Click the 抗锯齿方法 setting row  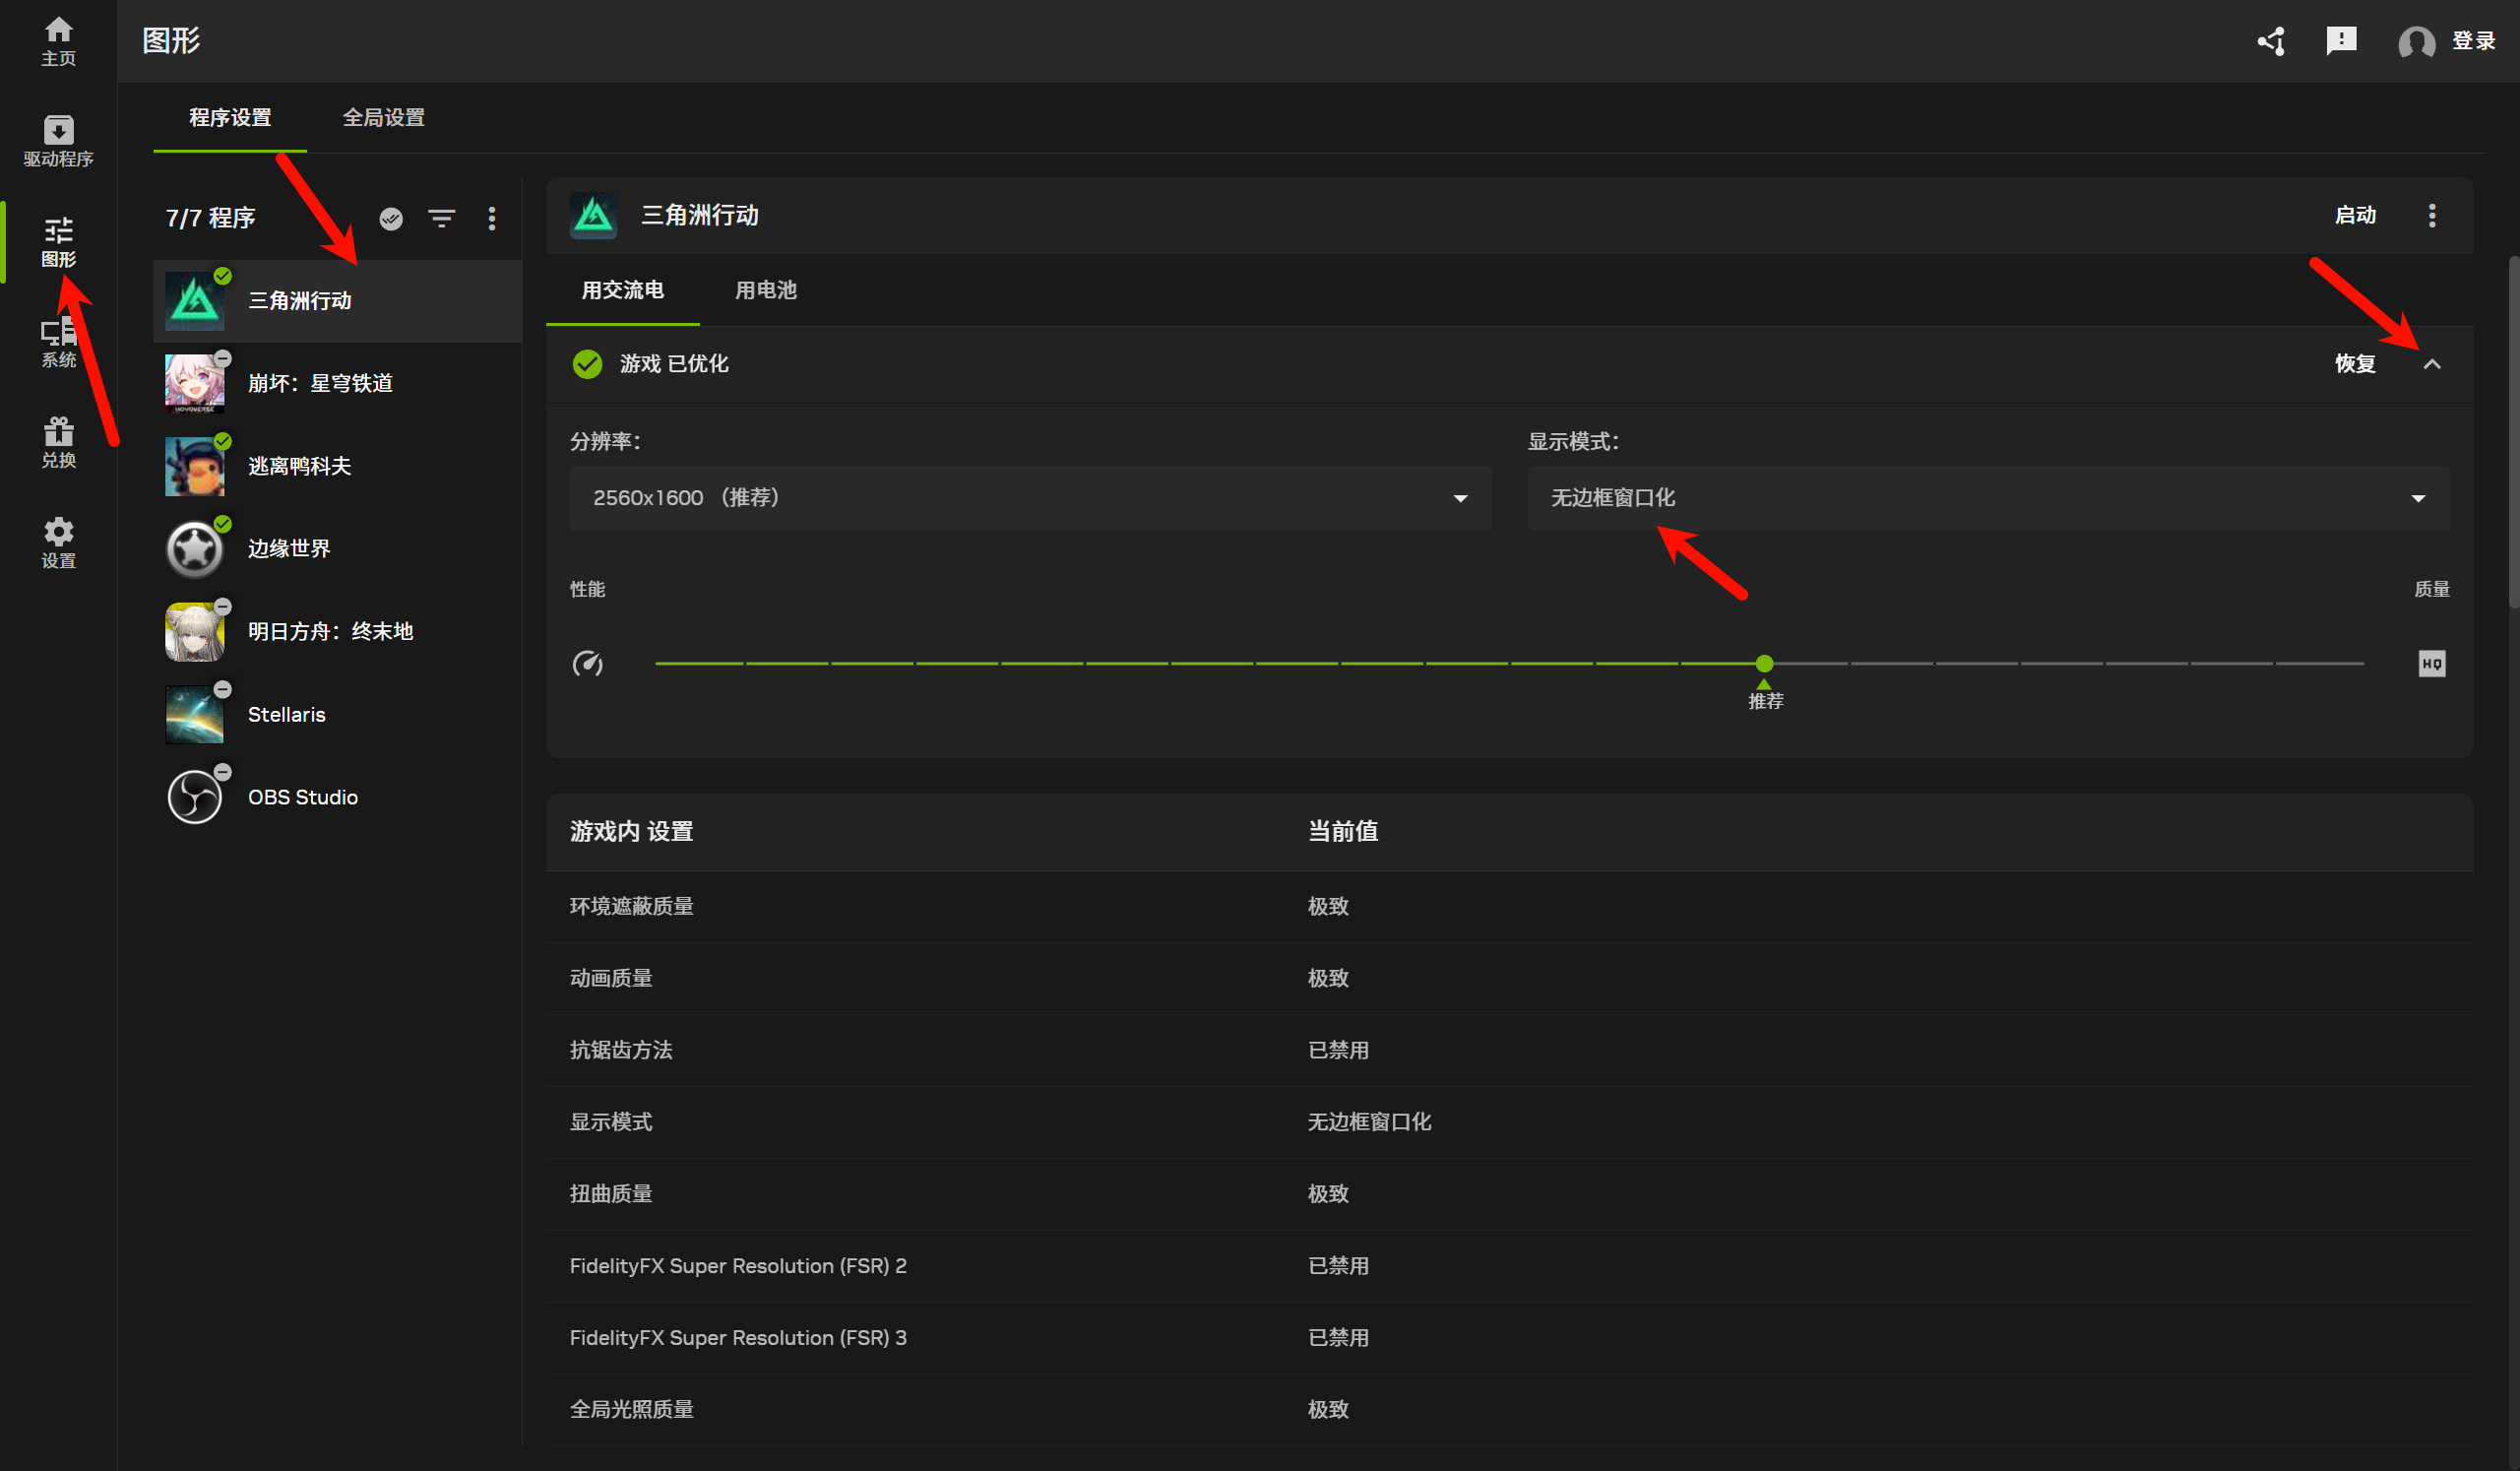tap(1509, 1050)
